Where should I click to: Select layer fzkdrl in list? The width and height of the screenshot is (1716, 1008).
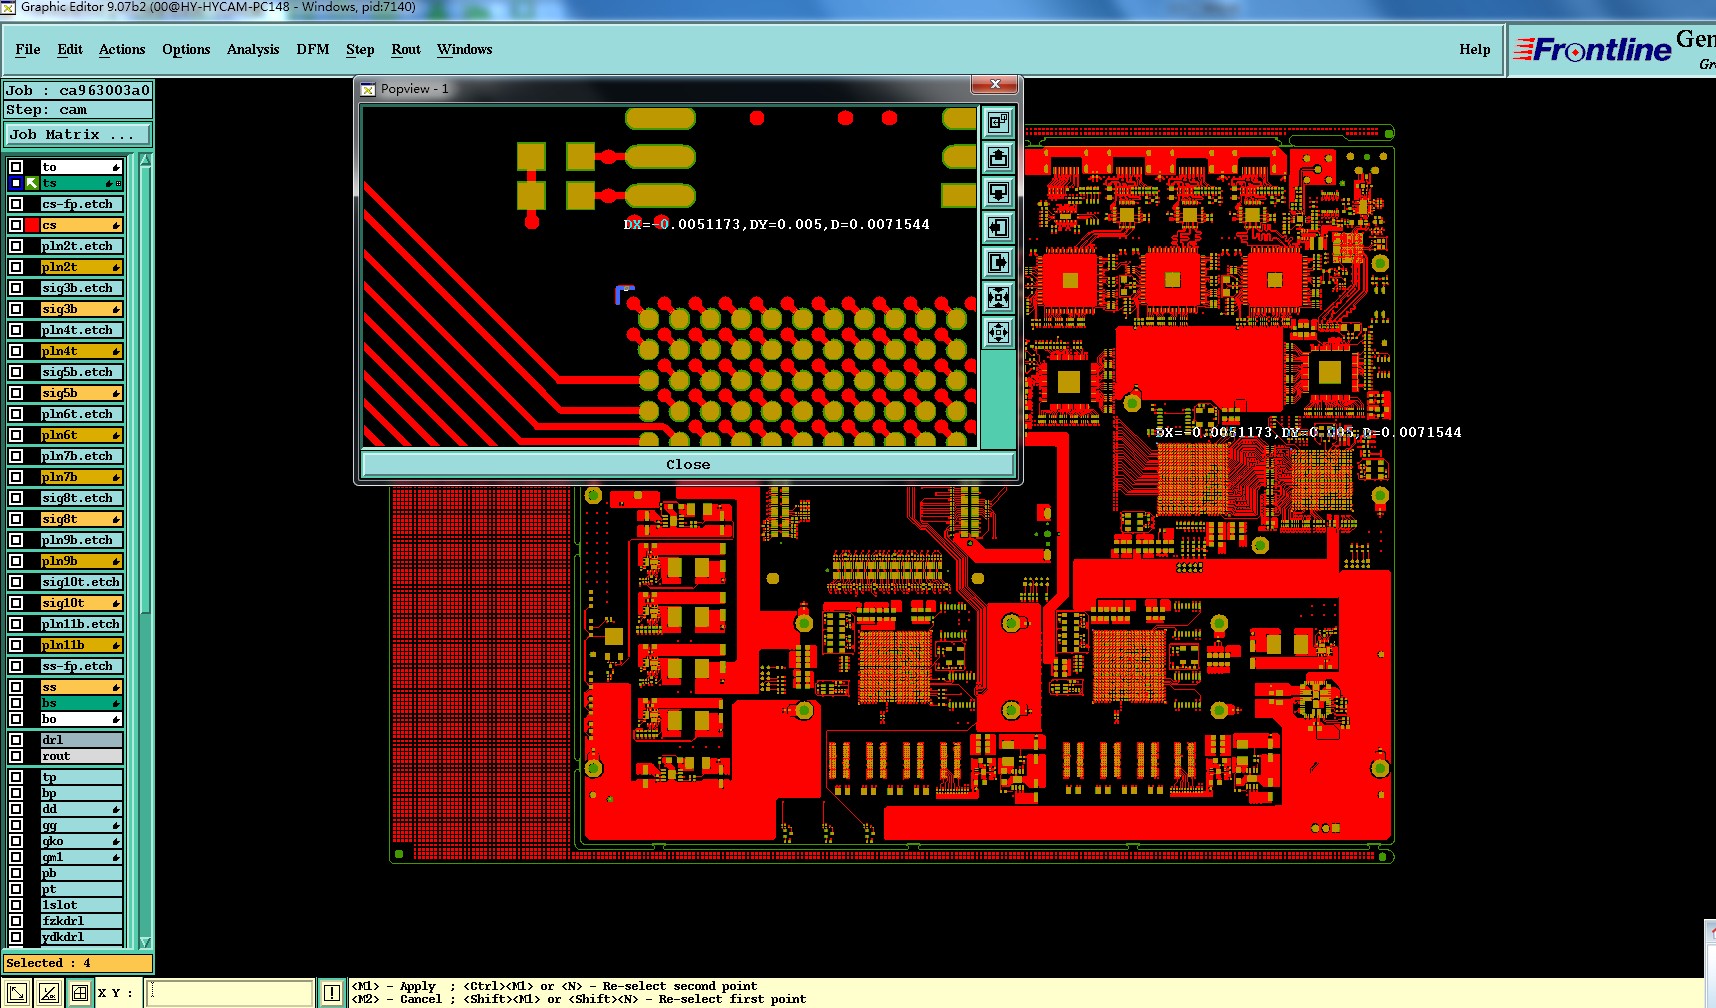tap(81, 921)
